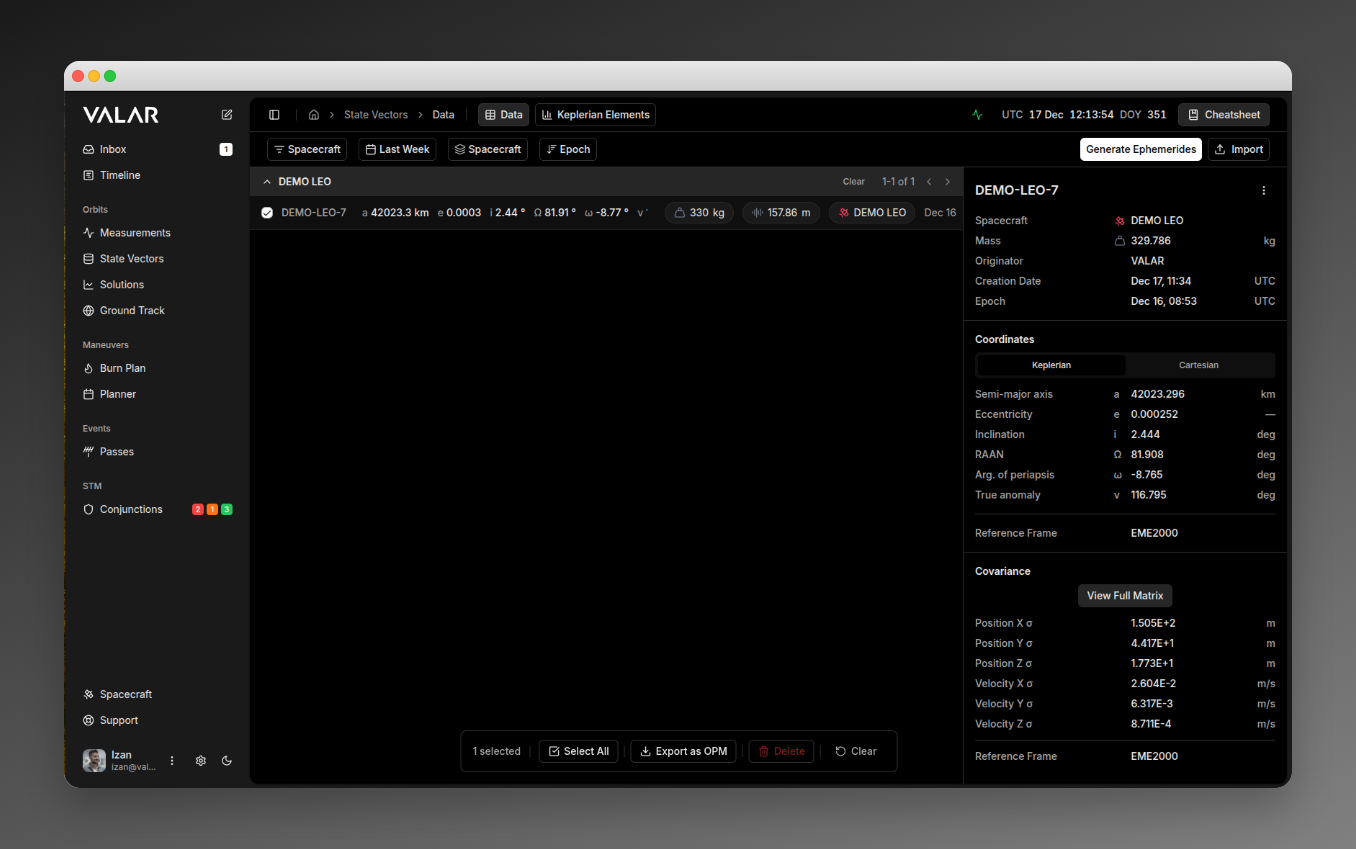
Task: Click the green activity status icon
Action: click(977, 115)
